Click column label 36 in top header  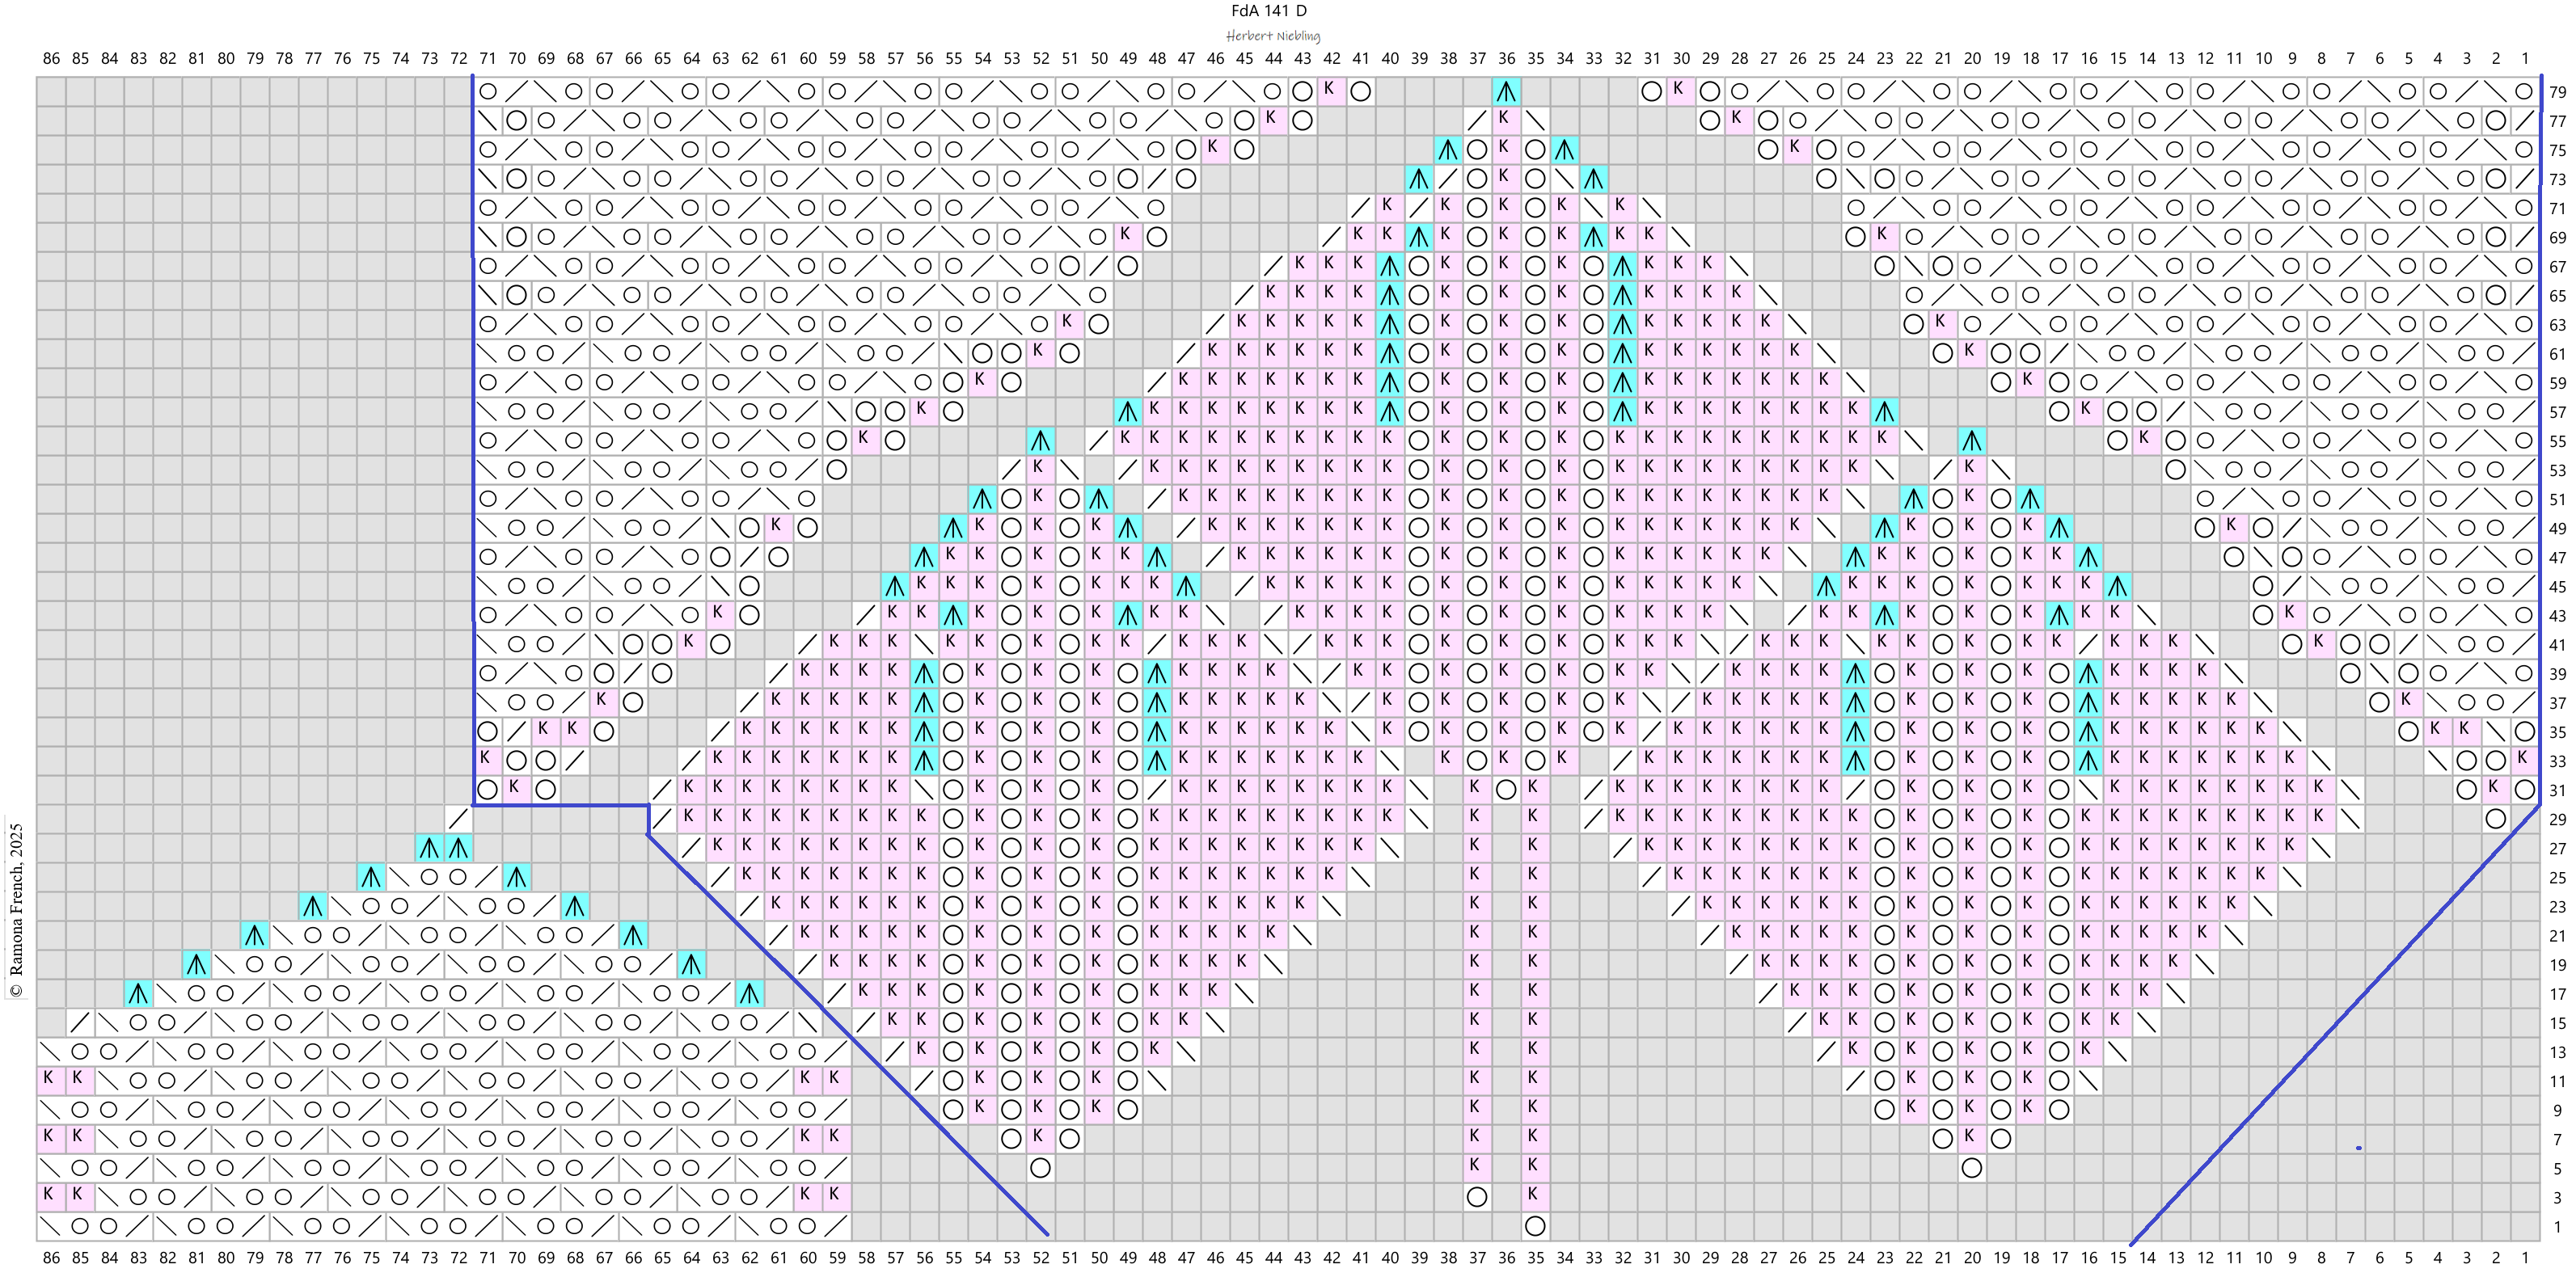(x=1506, y=59)
